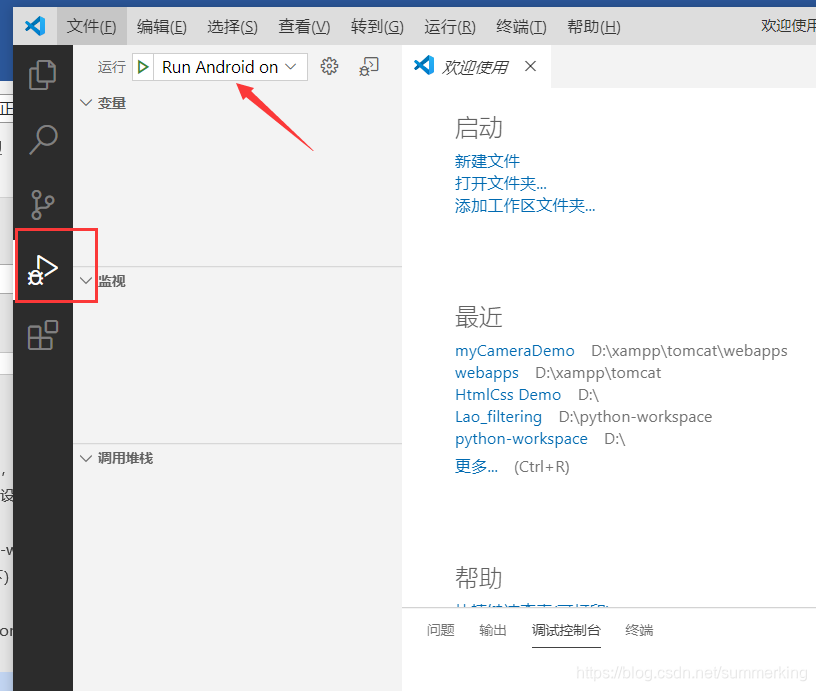Open the 转到(G) menu
This screenshot has height=691, width=816.
tap(377, 26)
